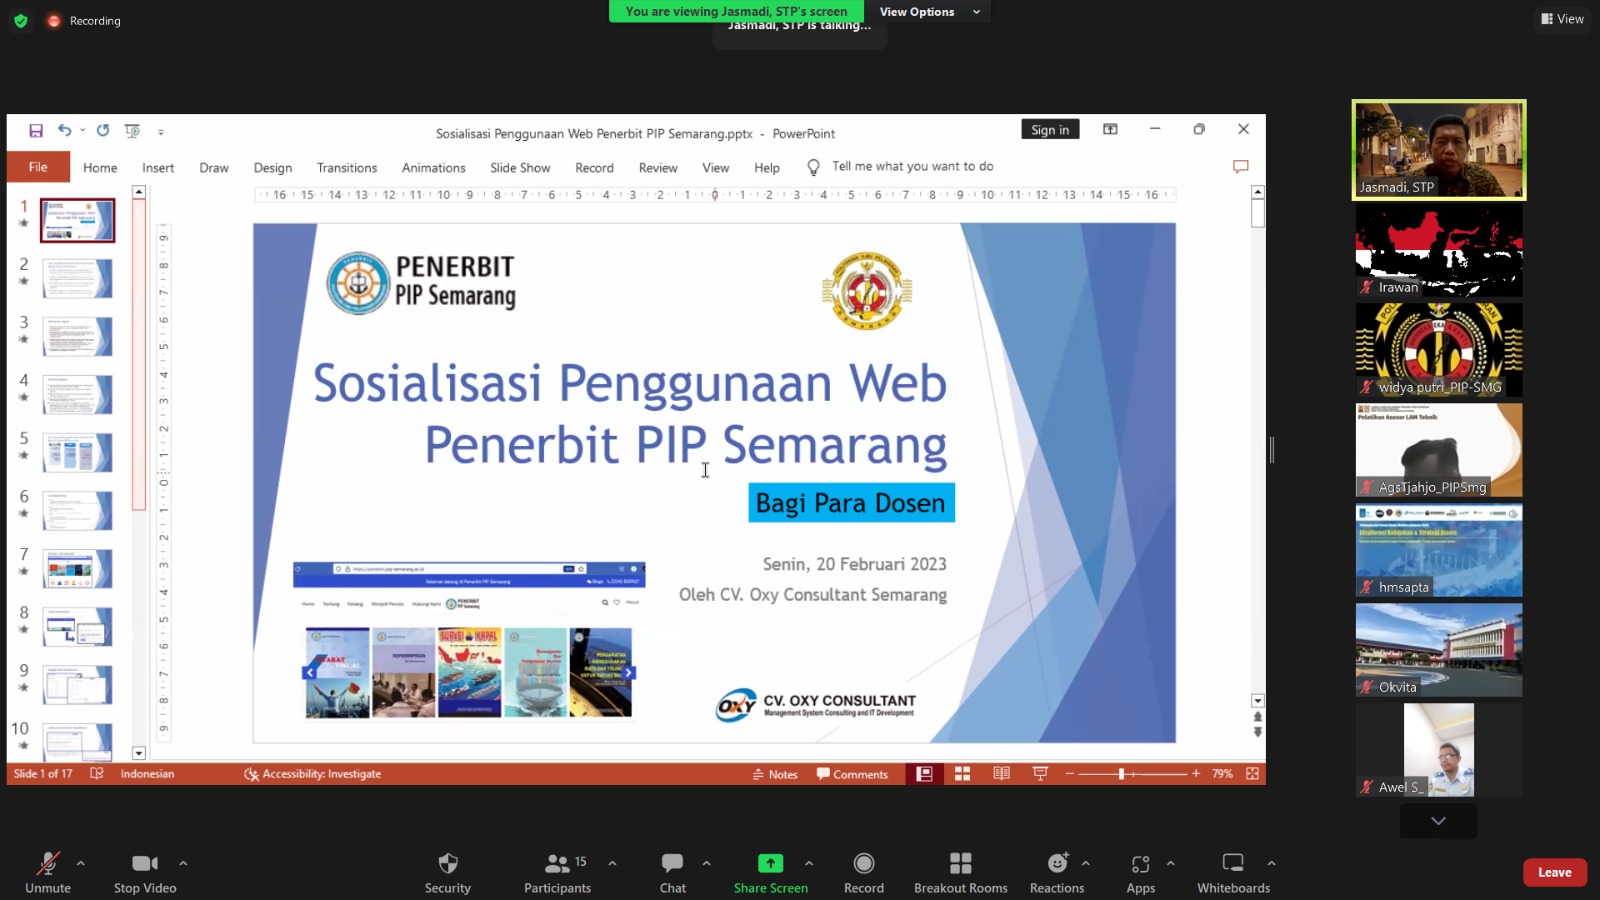Image resolution: width=1600 pixels, height=900 pixels.
Task: Click zoom out minus button
Action: 1069,774
